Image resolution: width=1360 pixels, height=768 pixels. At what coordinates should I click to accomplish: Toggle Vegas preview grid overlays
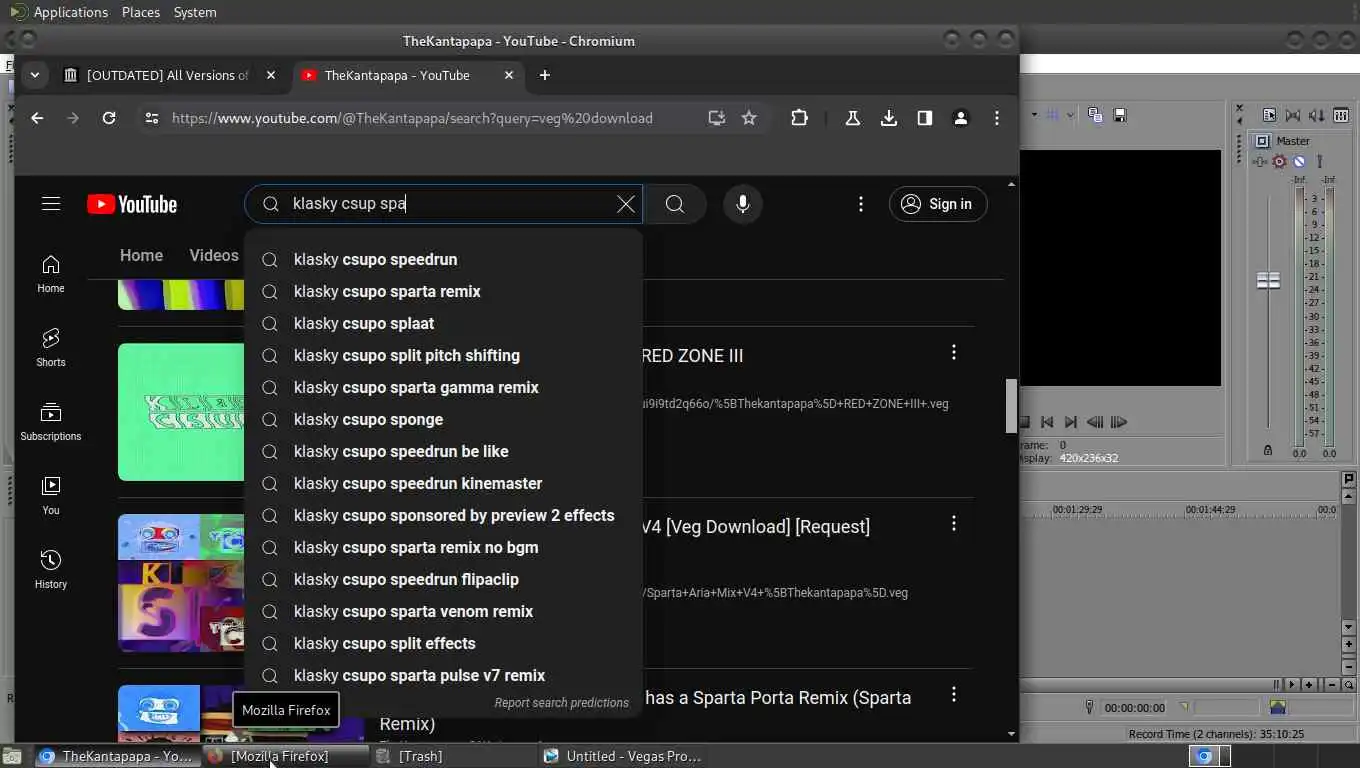[1052, 115]
